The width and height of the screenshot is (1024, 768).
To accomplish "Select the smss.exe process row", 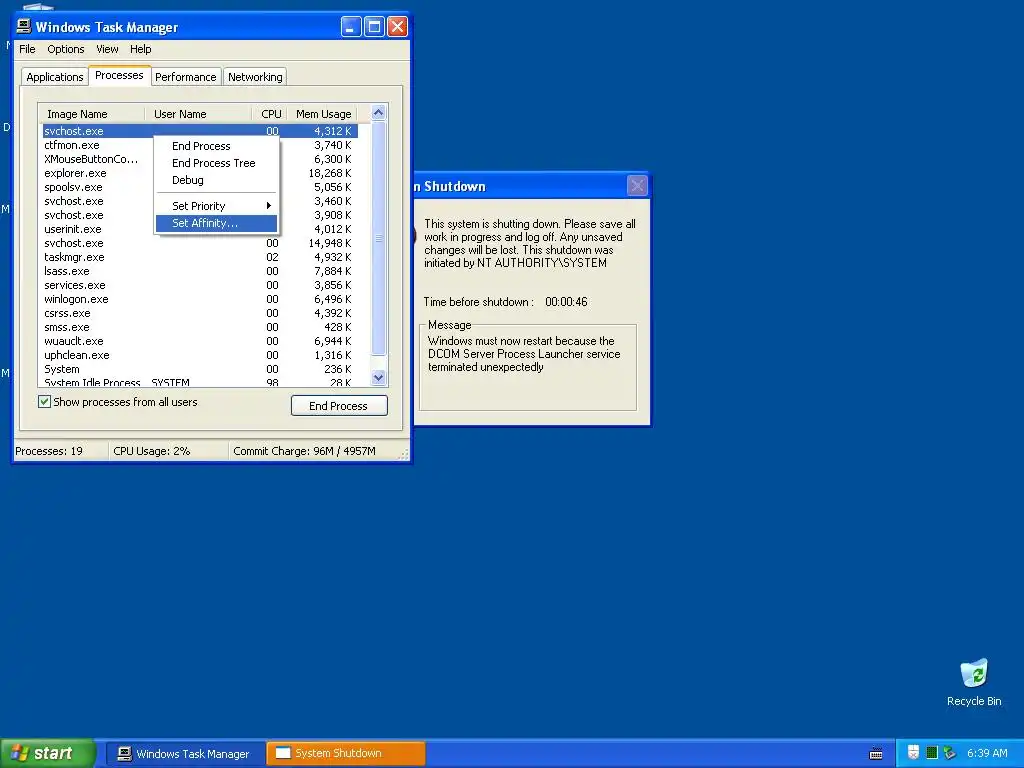I will pyautogui.click(x=200, y=327).
